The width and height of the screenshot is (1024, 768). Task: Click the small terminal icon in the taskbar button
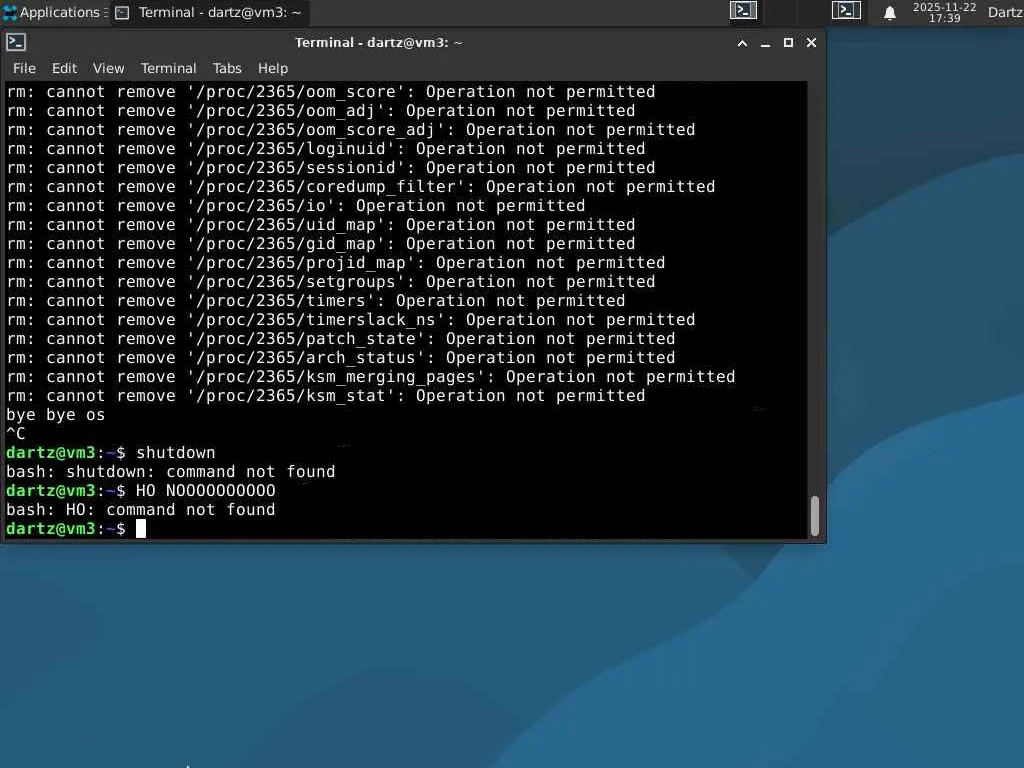[x=122, y=12]
